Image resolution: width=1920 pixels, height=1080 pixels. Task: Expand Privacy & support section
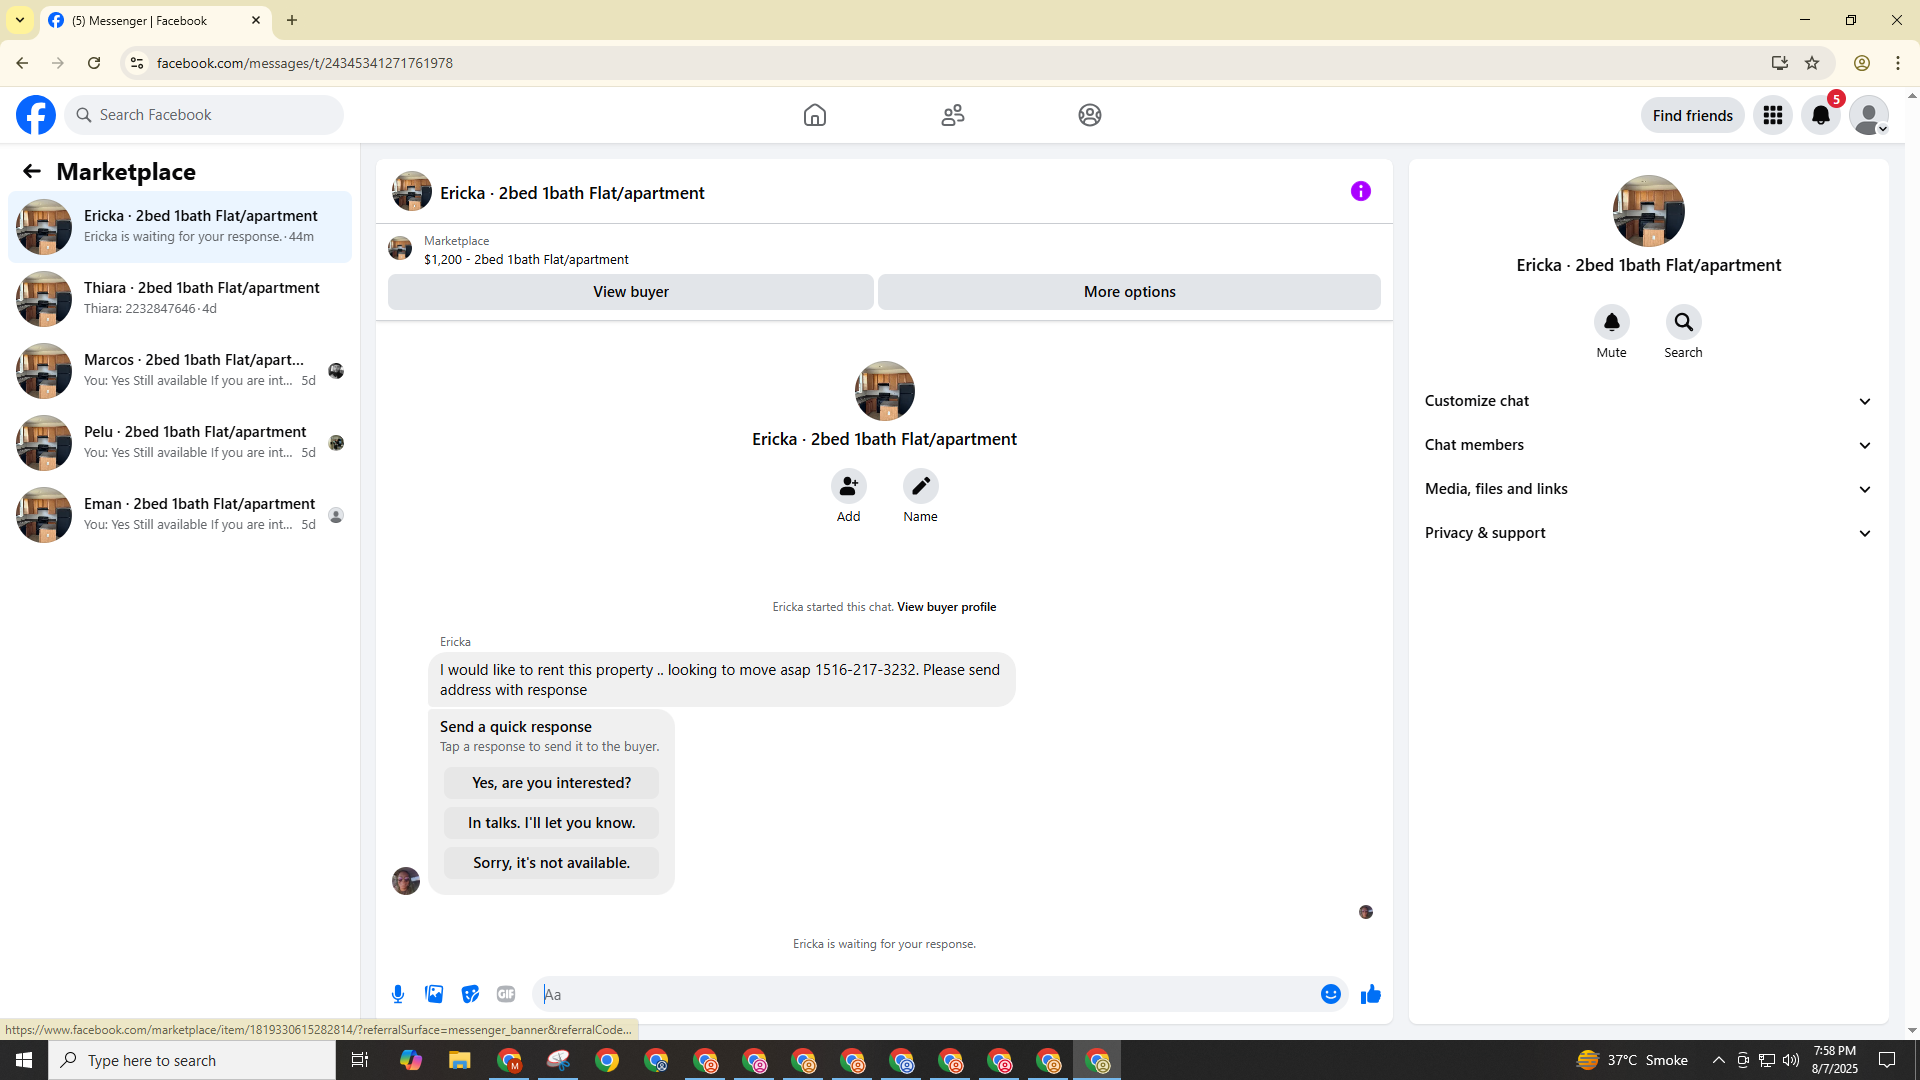point(1648,533)
